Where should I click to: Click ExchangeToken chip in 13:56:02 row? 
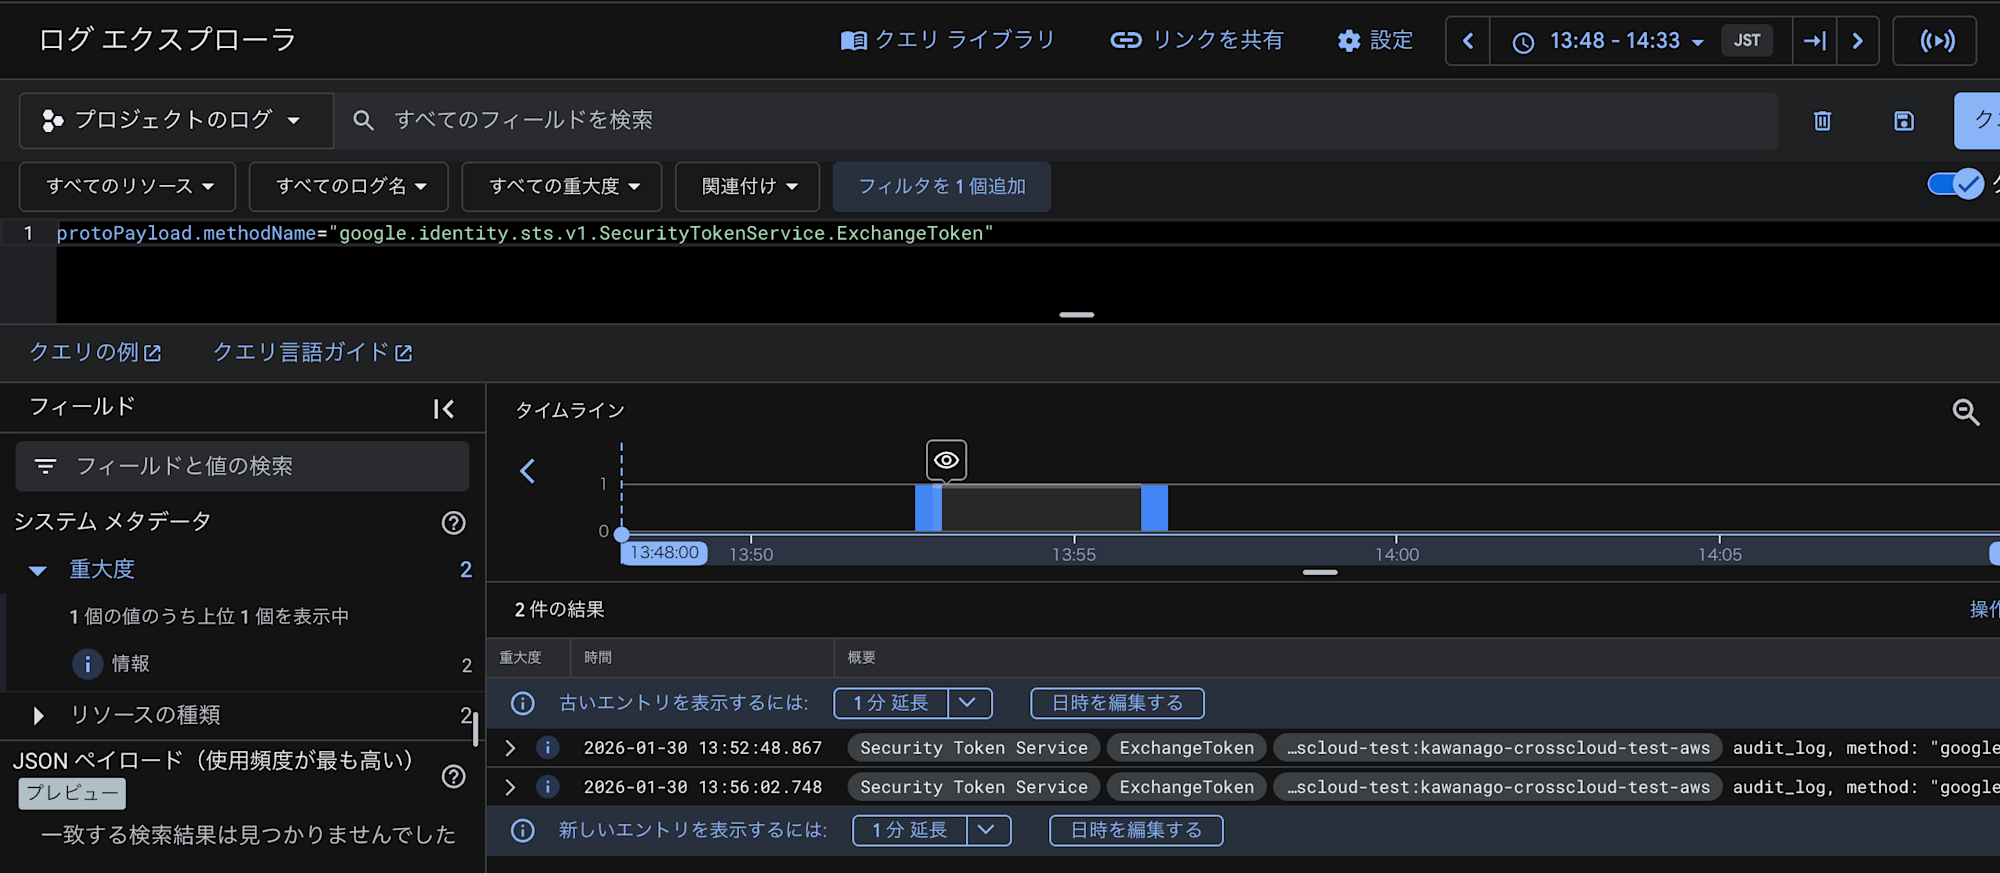1186,787
